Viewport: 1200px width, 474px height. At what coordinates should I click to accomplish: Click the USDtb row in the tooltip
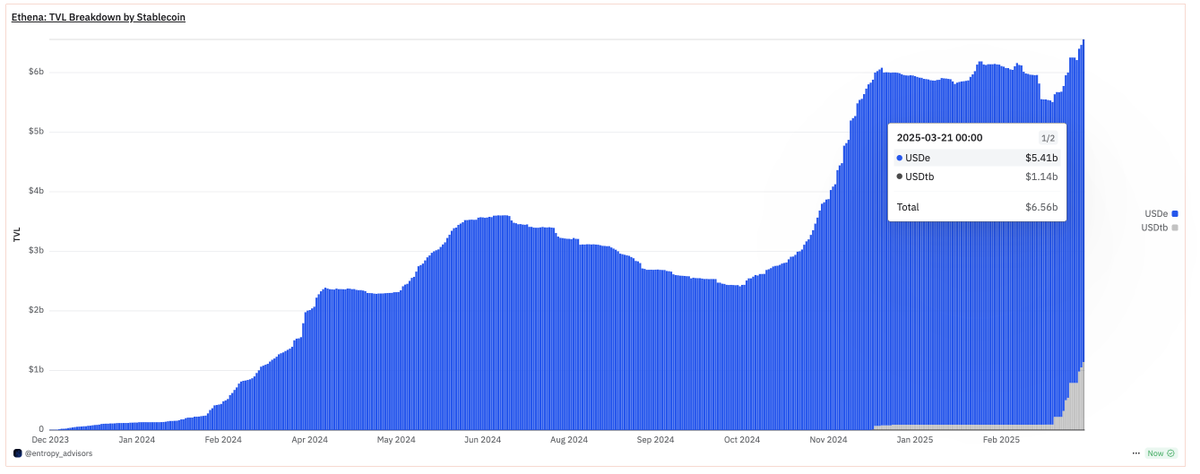click(977, 177)
